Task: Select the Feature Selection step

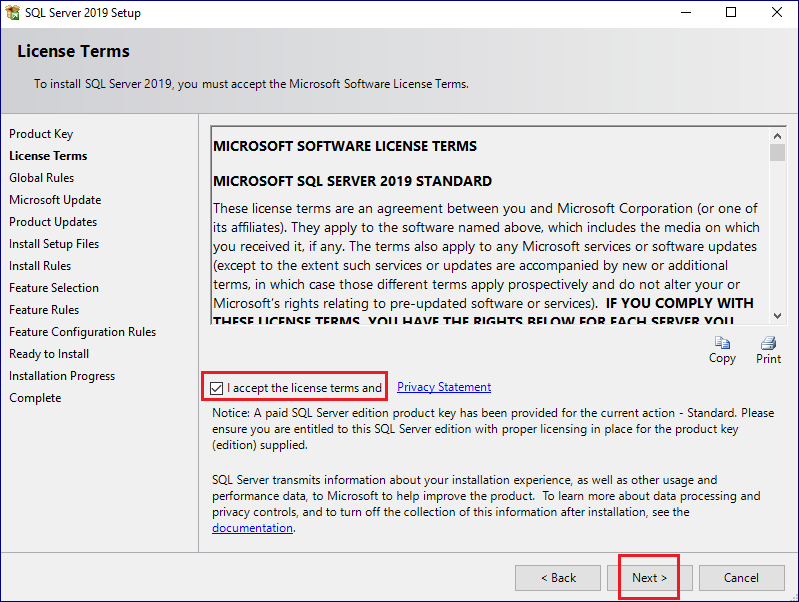Action: [54, 287]
